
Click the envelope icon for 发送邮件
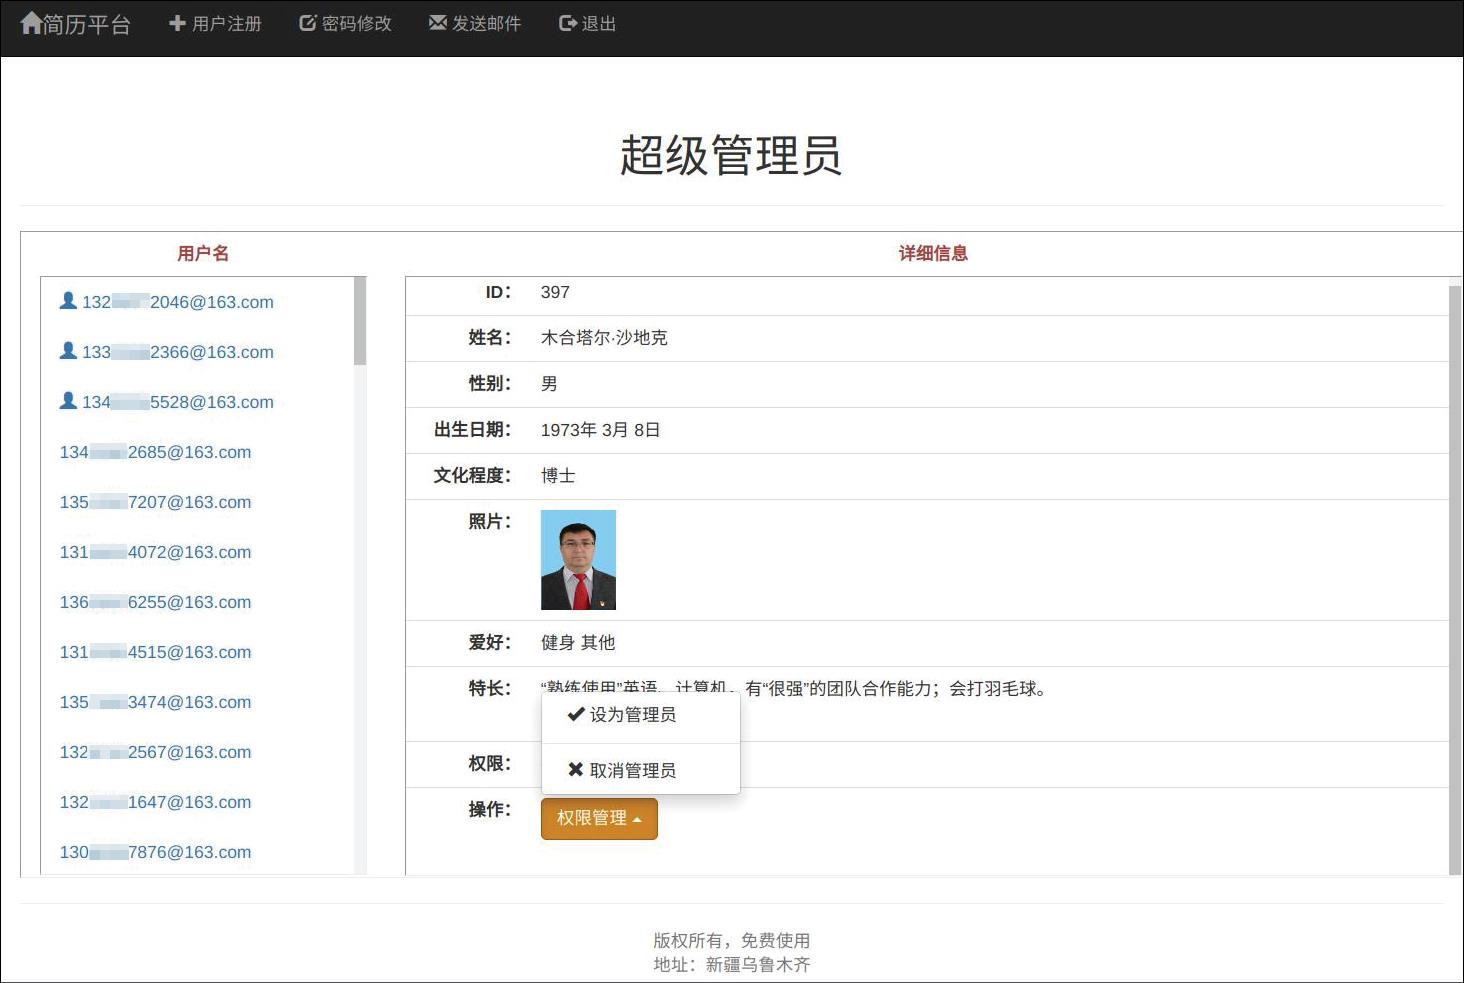coord(438,23)
